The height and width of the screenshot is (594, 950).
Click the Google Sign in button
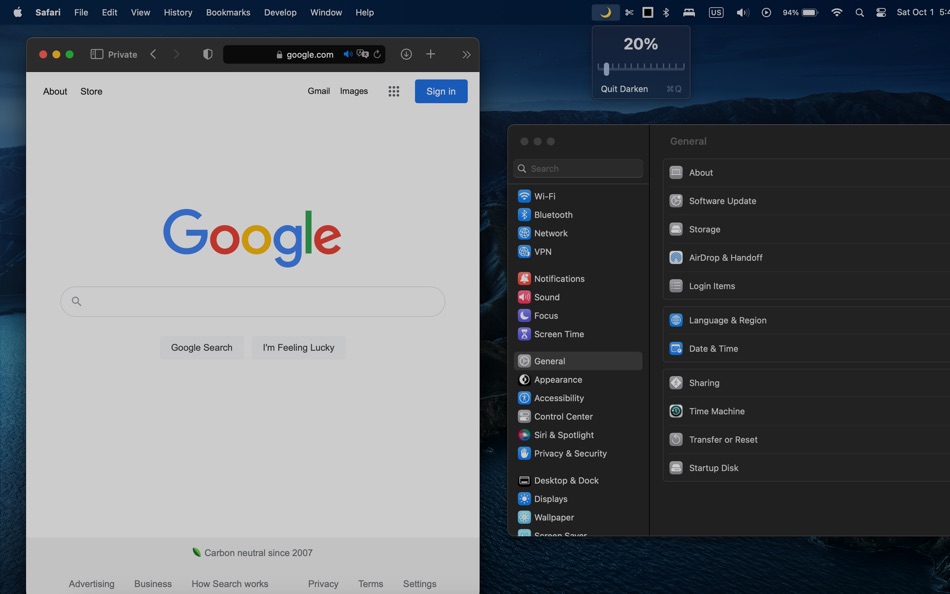point(441,91)
